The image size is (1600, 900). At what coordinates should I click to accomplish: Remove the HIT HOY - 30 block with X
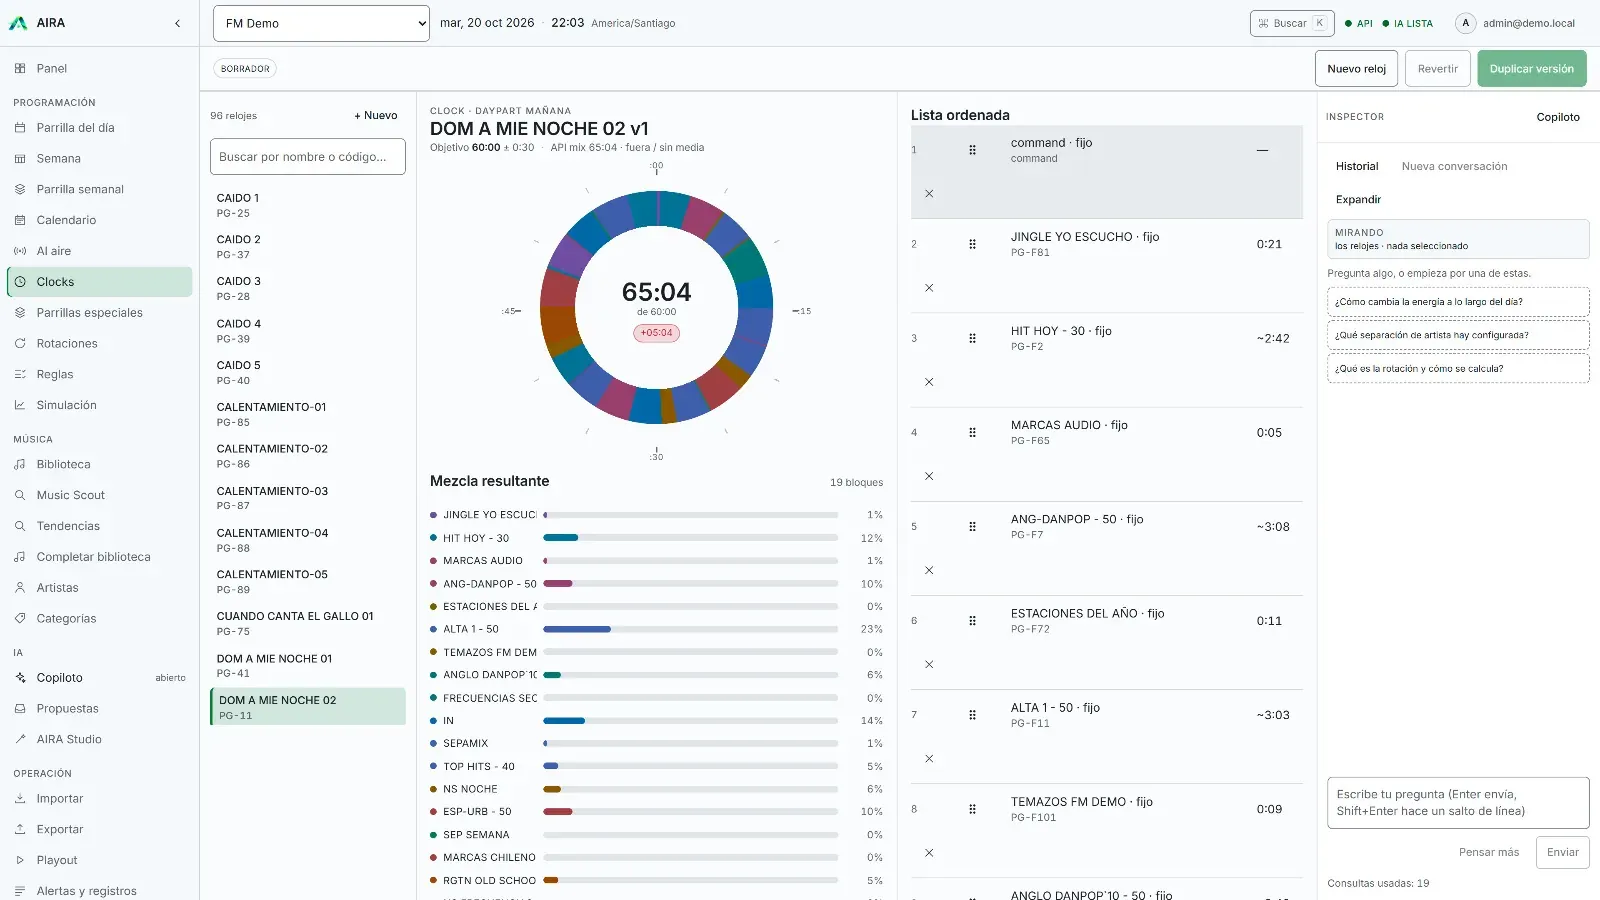pyautogui.click(x=929, y=382)
